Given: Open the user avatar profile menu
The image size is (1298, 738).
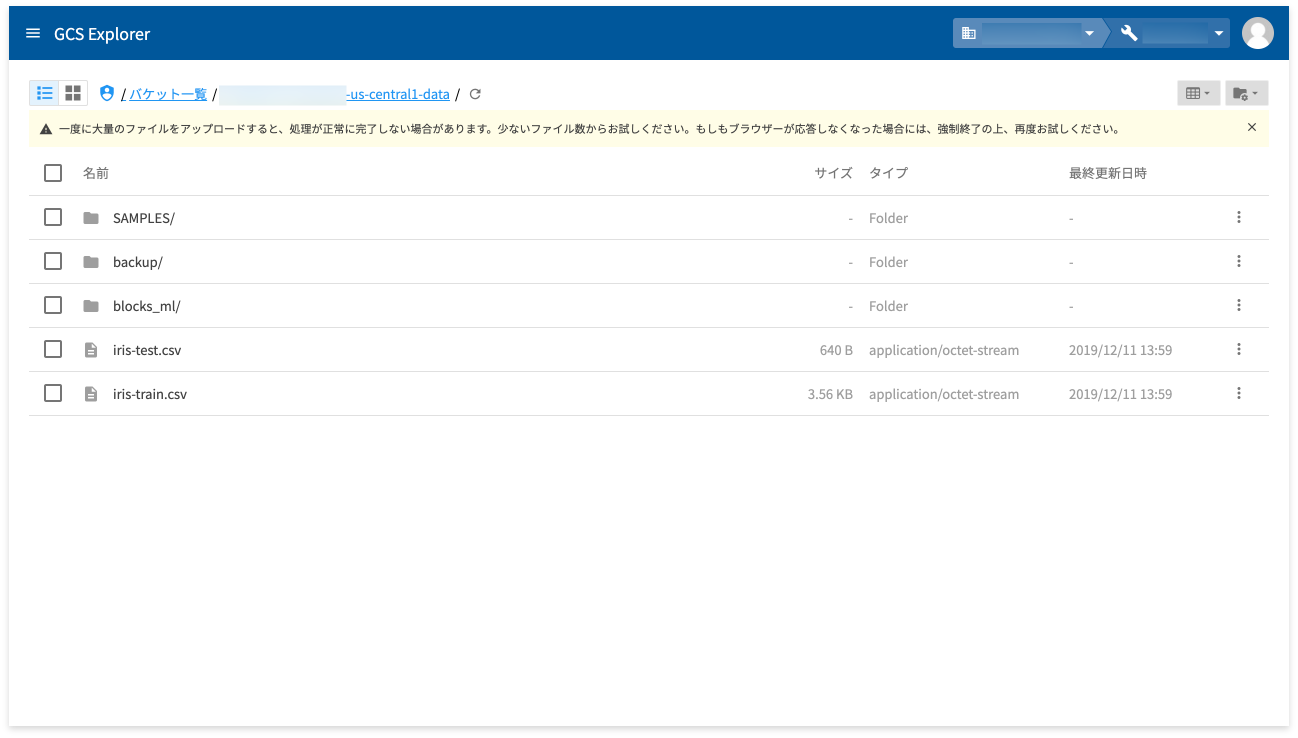Looking at the screenshot, I should [x=1257, y=33].
